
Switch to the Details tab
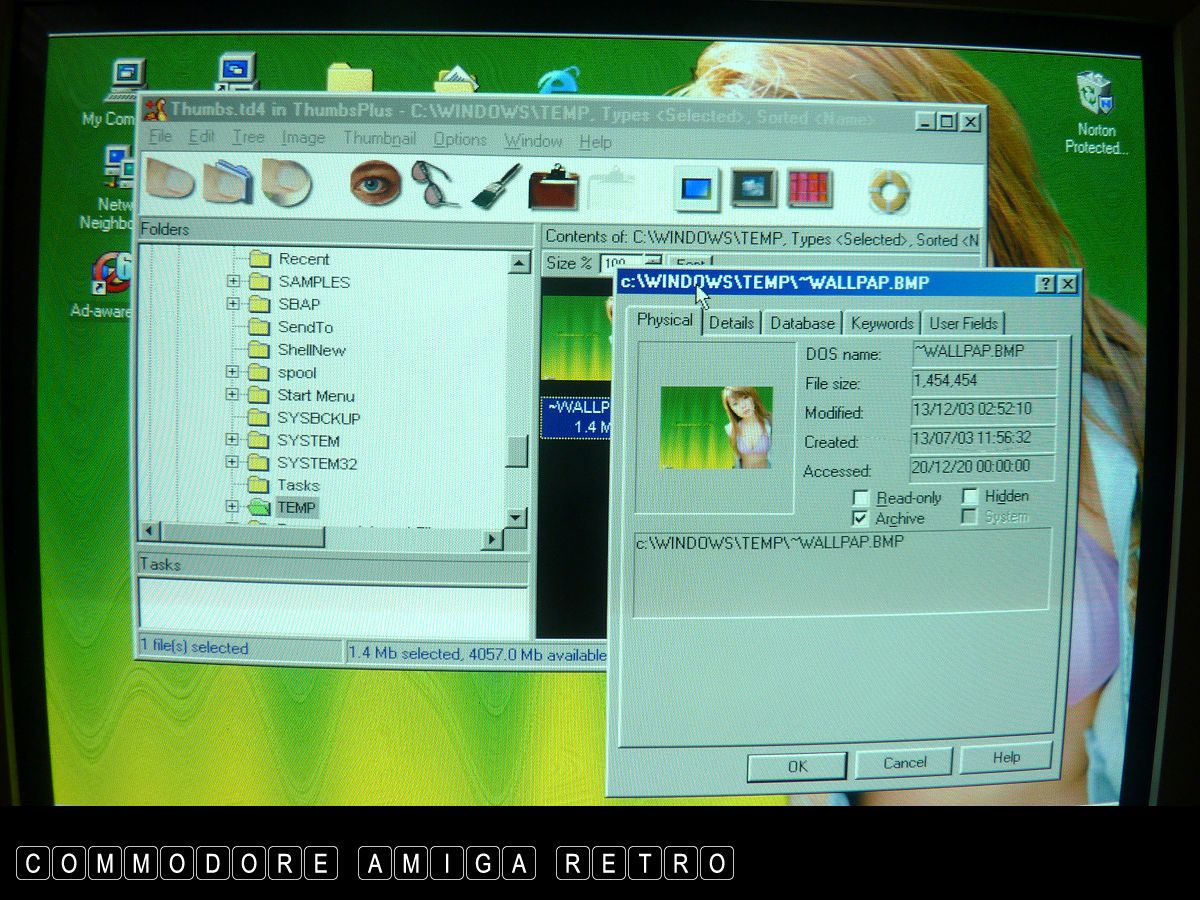point(731,323)
